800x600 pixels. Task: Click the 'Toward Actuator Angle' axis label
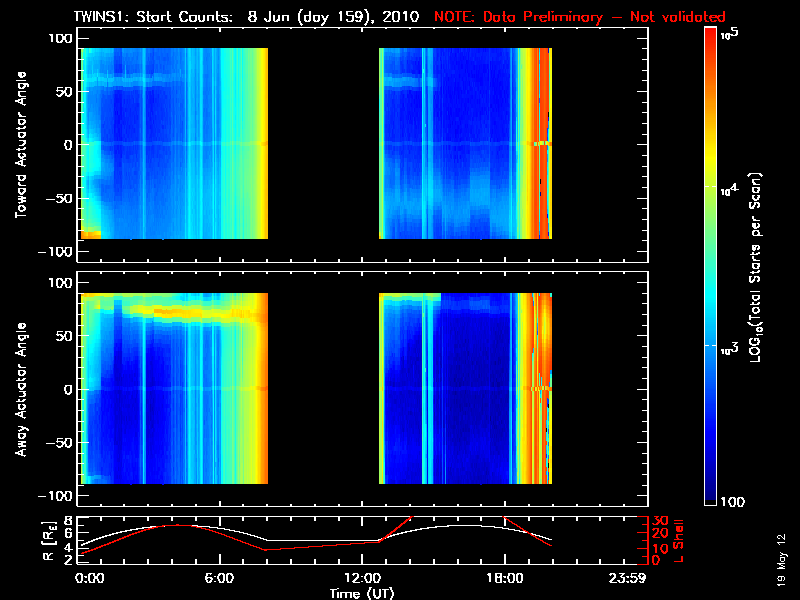click(x=20, y=145)
